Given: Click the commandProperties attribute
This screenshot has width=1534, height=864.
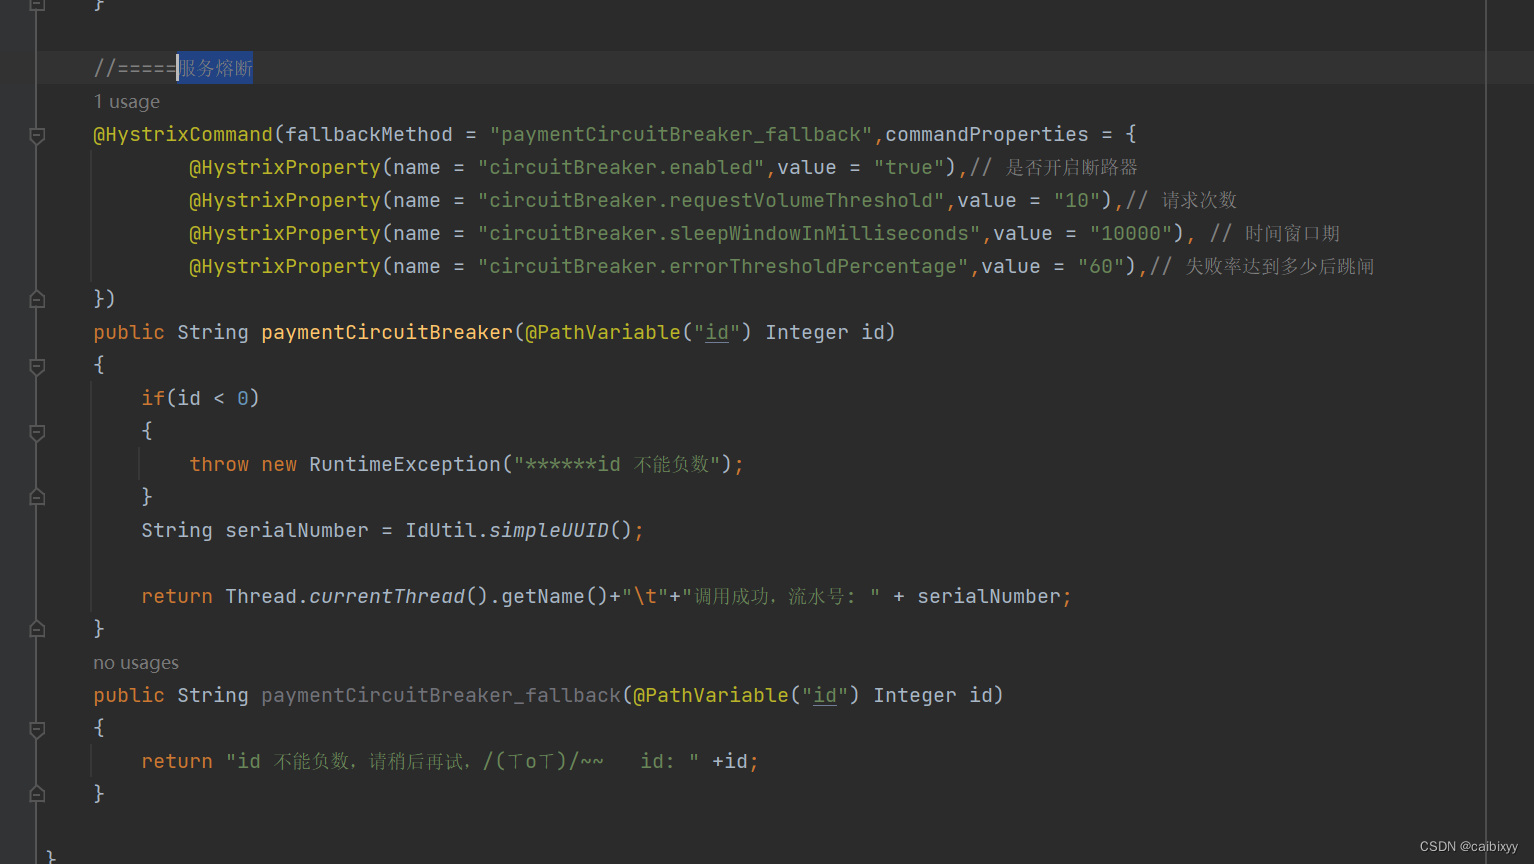Looking at the screenshot, I should pyautogui.click(x=987, y=134).
